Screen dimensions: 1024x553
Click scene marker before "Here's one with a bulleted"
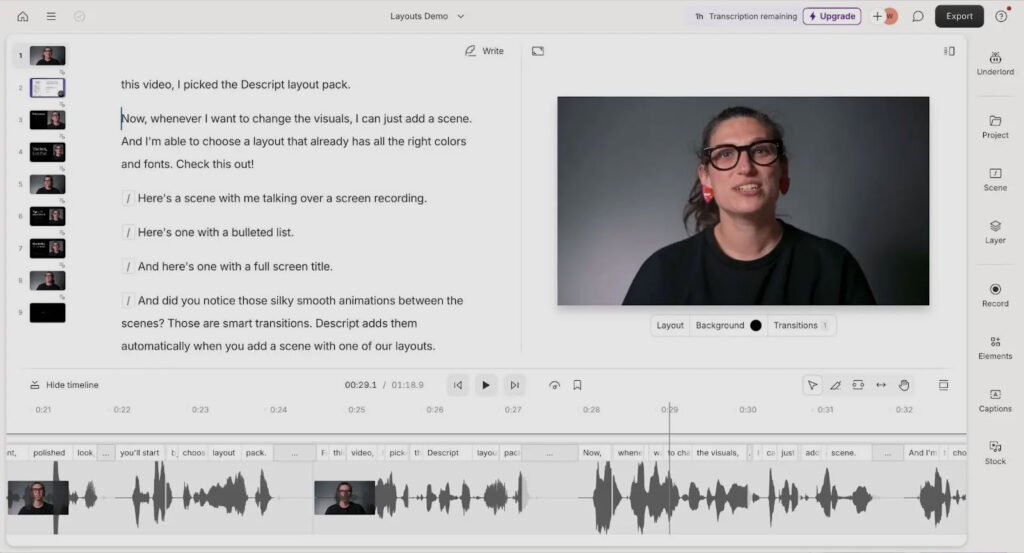click(128, 232)
